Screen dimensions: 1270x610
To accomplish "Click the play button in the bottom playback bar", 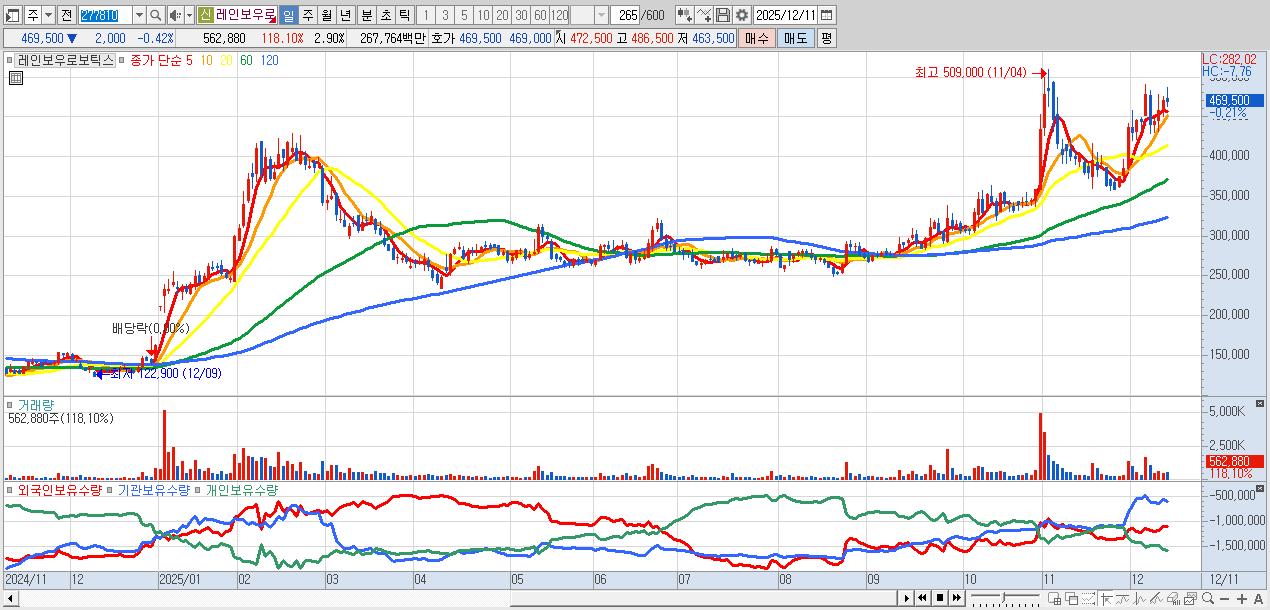I will (907, 598).
